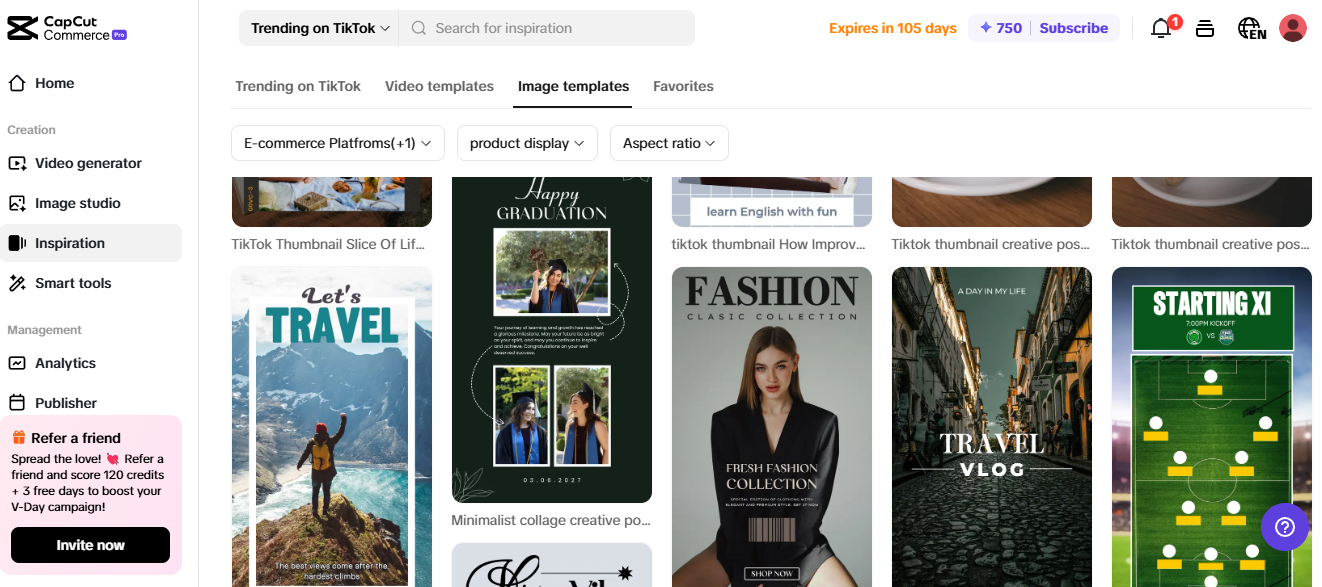Open Home in the sidebar
Screen dimensions: 1322x587
point(91,83)
